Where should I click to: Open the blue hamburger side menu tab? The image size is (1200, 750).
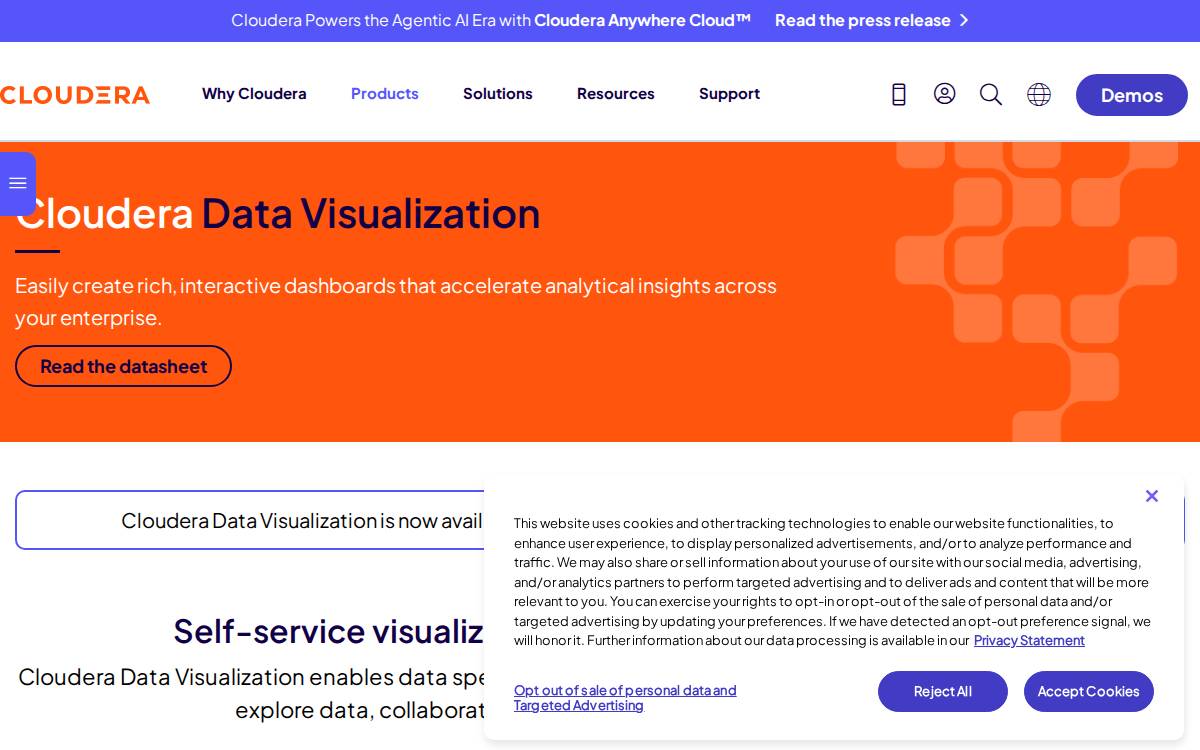[18, 183]
